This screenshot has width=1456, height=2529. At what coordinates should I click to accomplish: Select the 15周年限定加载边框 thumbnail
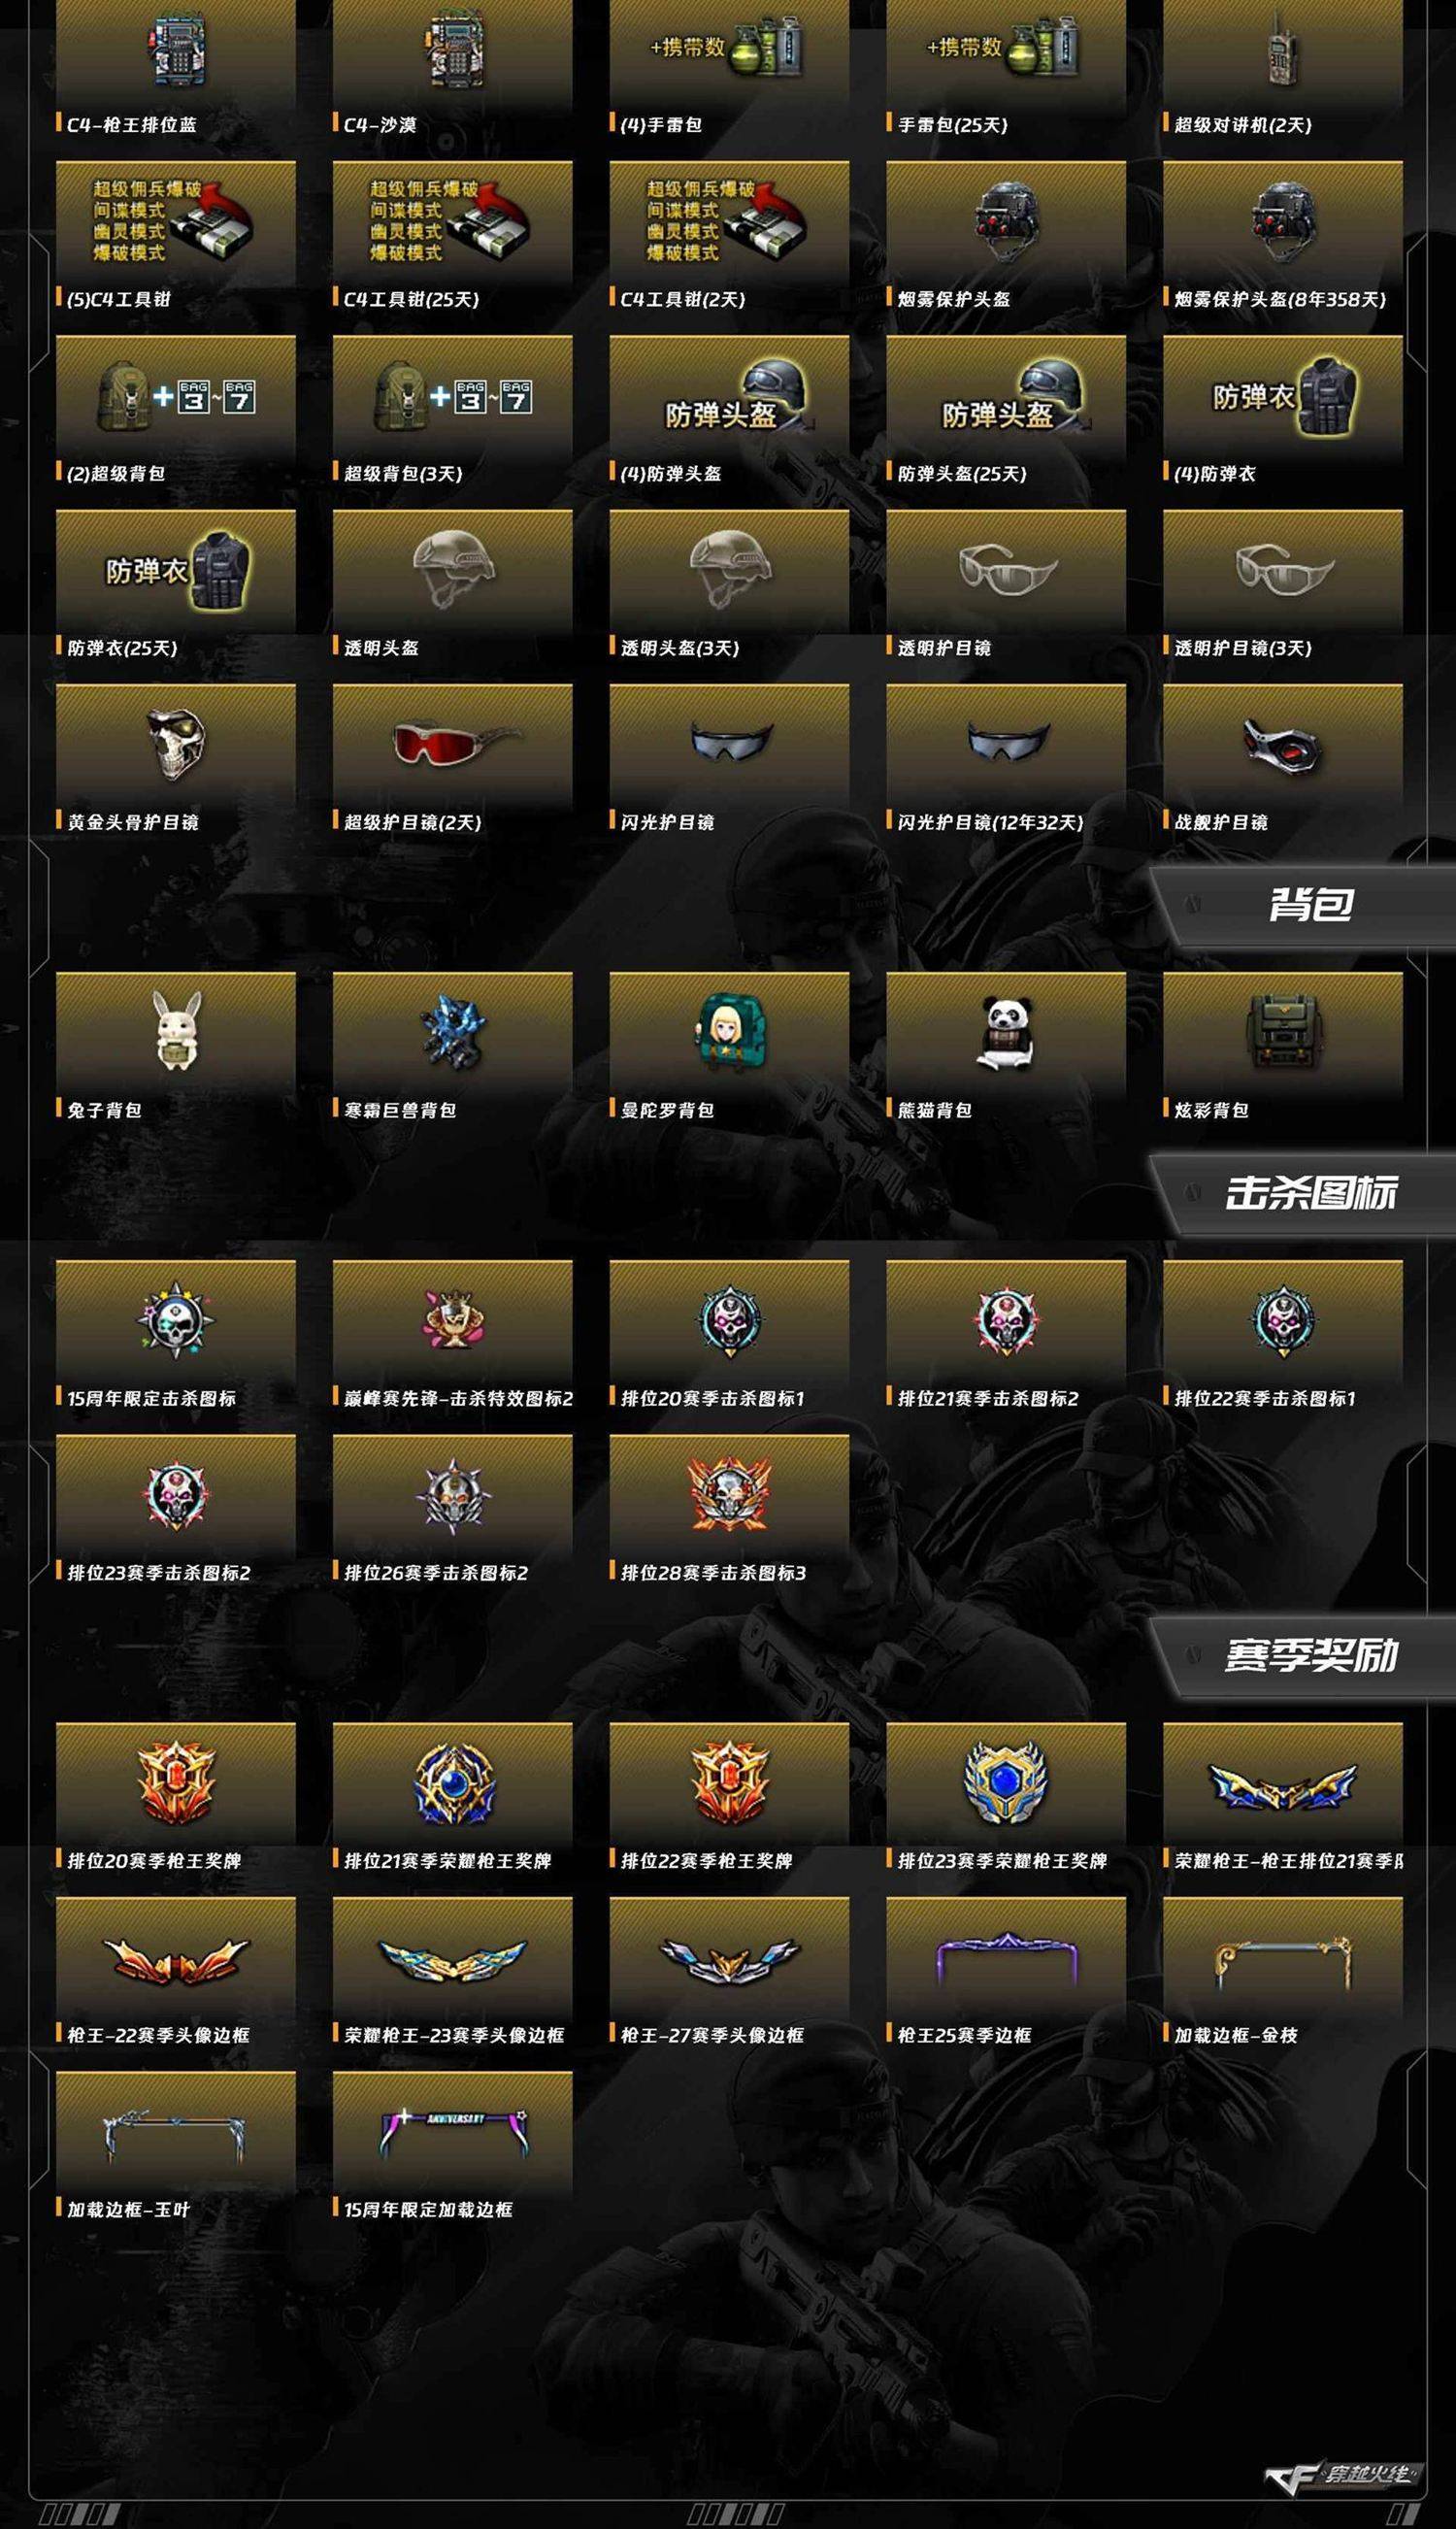tap(453, 2132)
